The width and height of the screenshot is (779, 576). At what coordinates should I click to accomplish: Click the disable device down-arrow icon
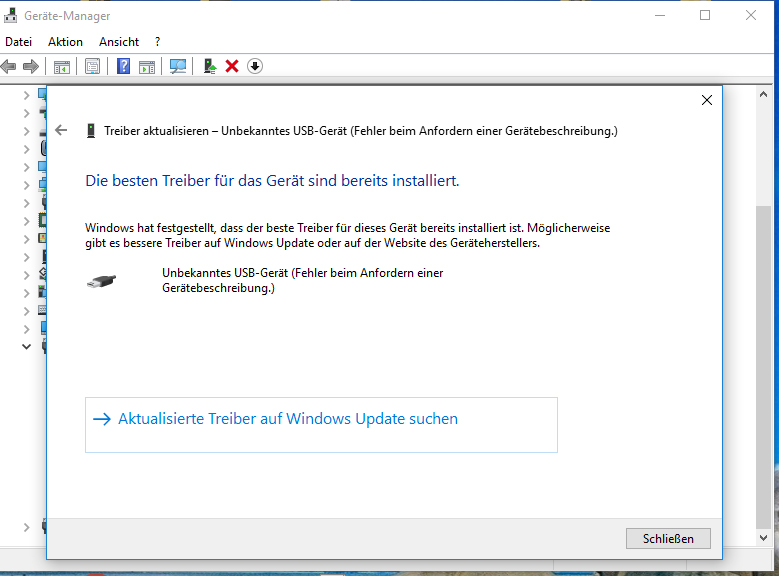255,66
